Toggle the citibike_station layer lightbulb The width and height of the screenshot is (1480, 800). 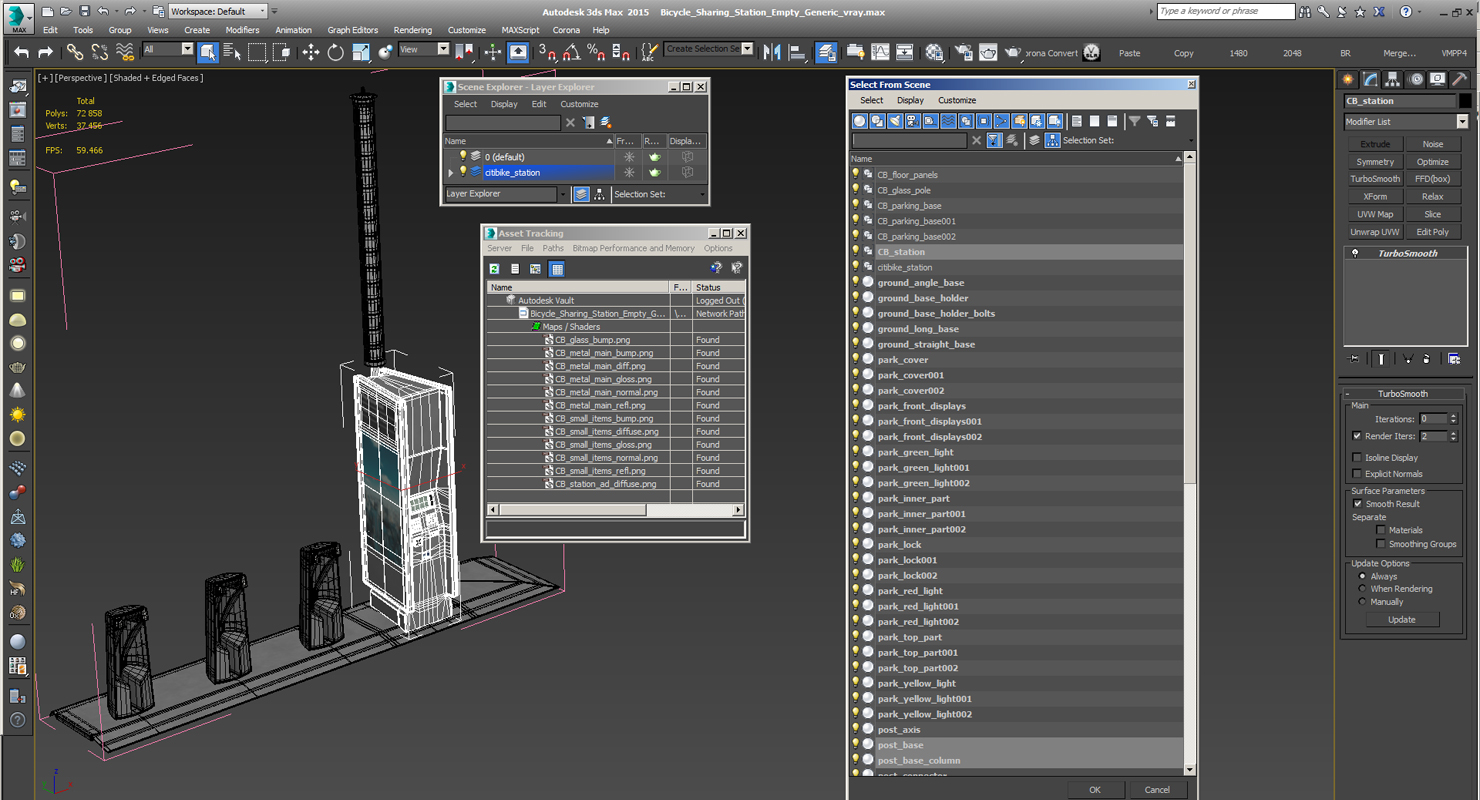coord(463,172)
